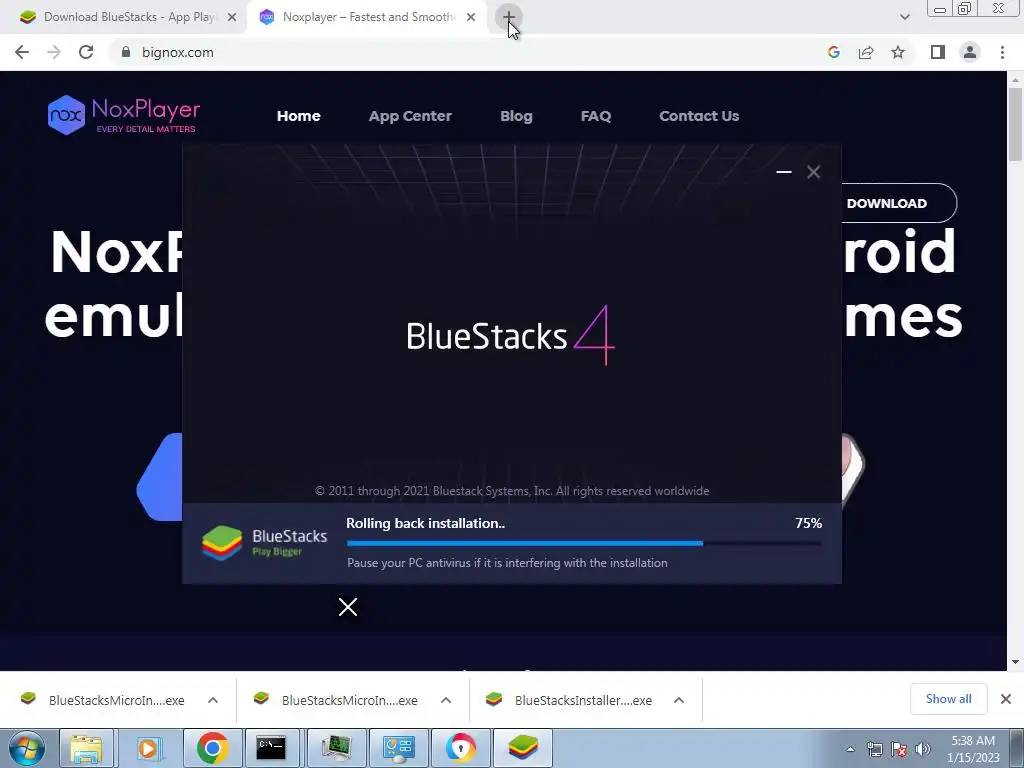Expand options for second BlueStacksMicroIn download
This screenshot has height=768, width=1024.
point(446,700)
